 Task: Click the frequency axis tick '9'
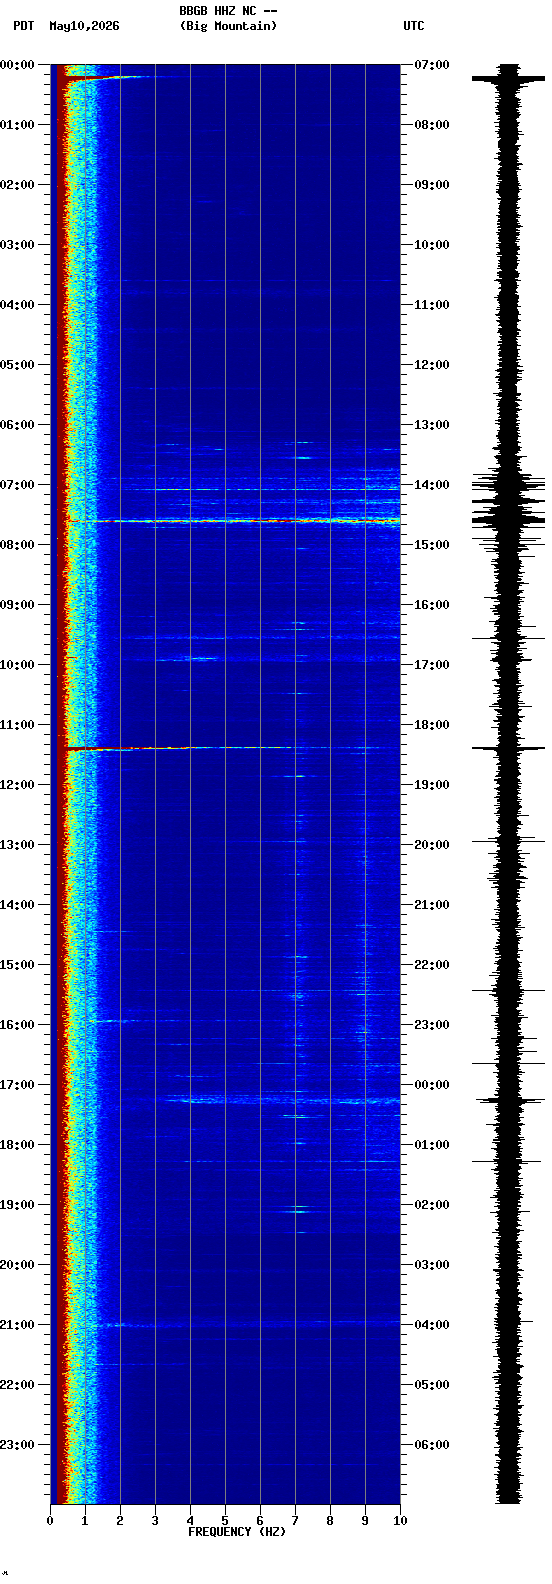pos(365,1521)
